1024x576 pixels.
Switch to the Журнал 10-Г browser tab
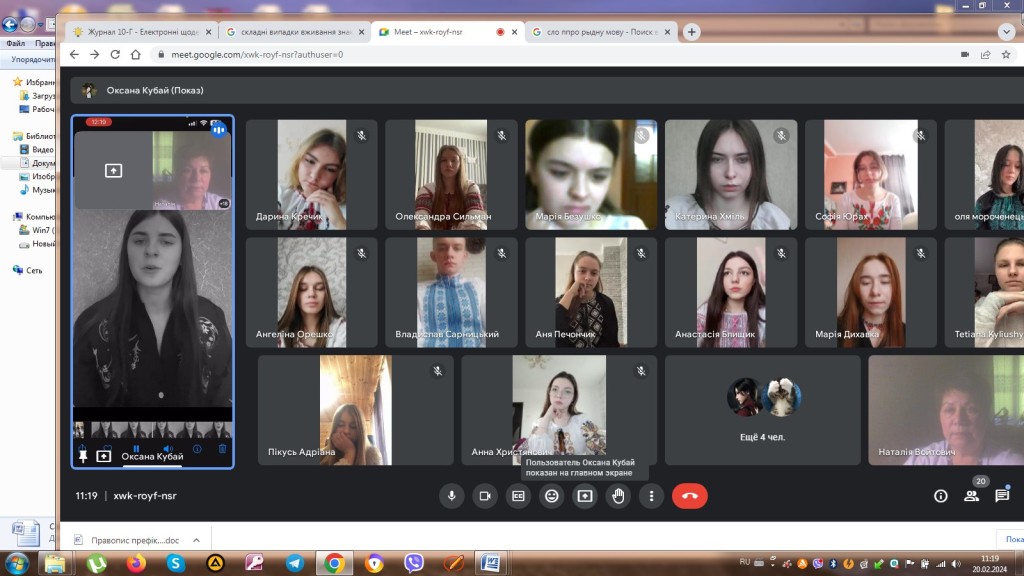click(140, 32)
